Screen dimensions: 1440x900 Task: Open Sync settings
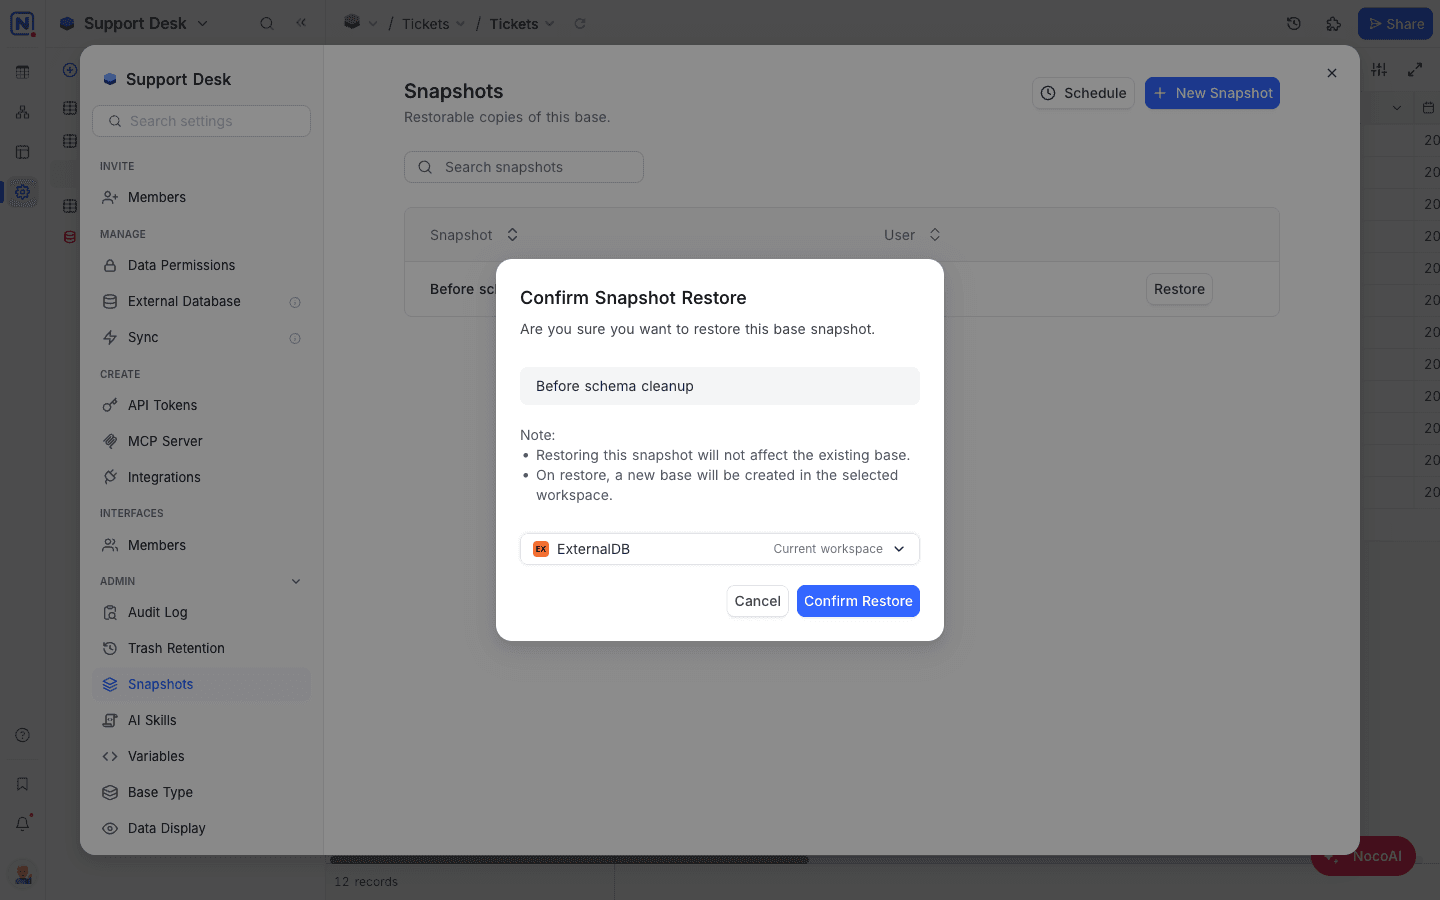click(201, 337)
